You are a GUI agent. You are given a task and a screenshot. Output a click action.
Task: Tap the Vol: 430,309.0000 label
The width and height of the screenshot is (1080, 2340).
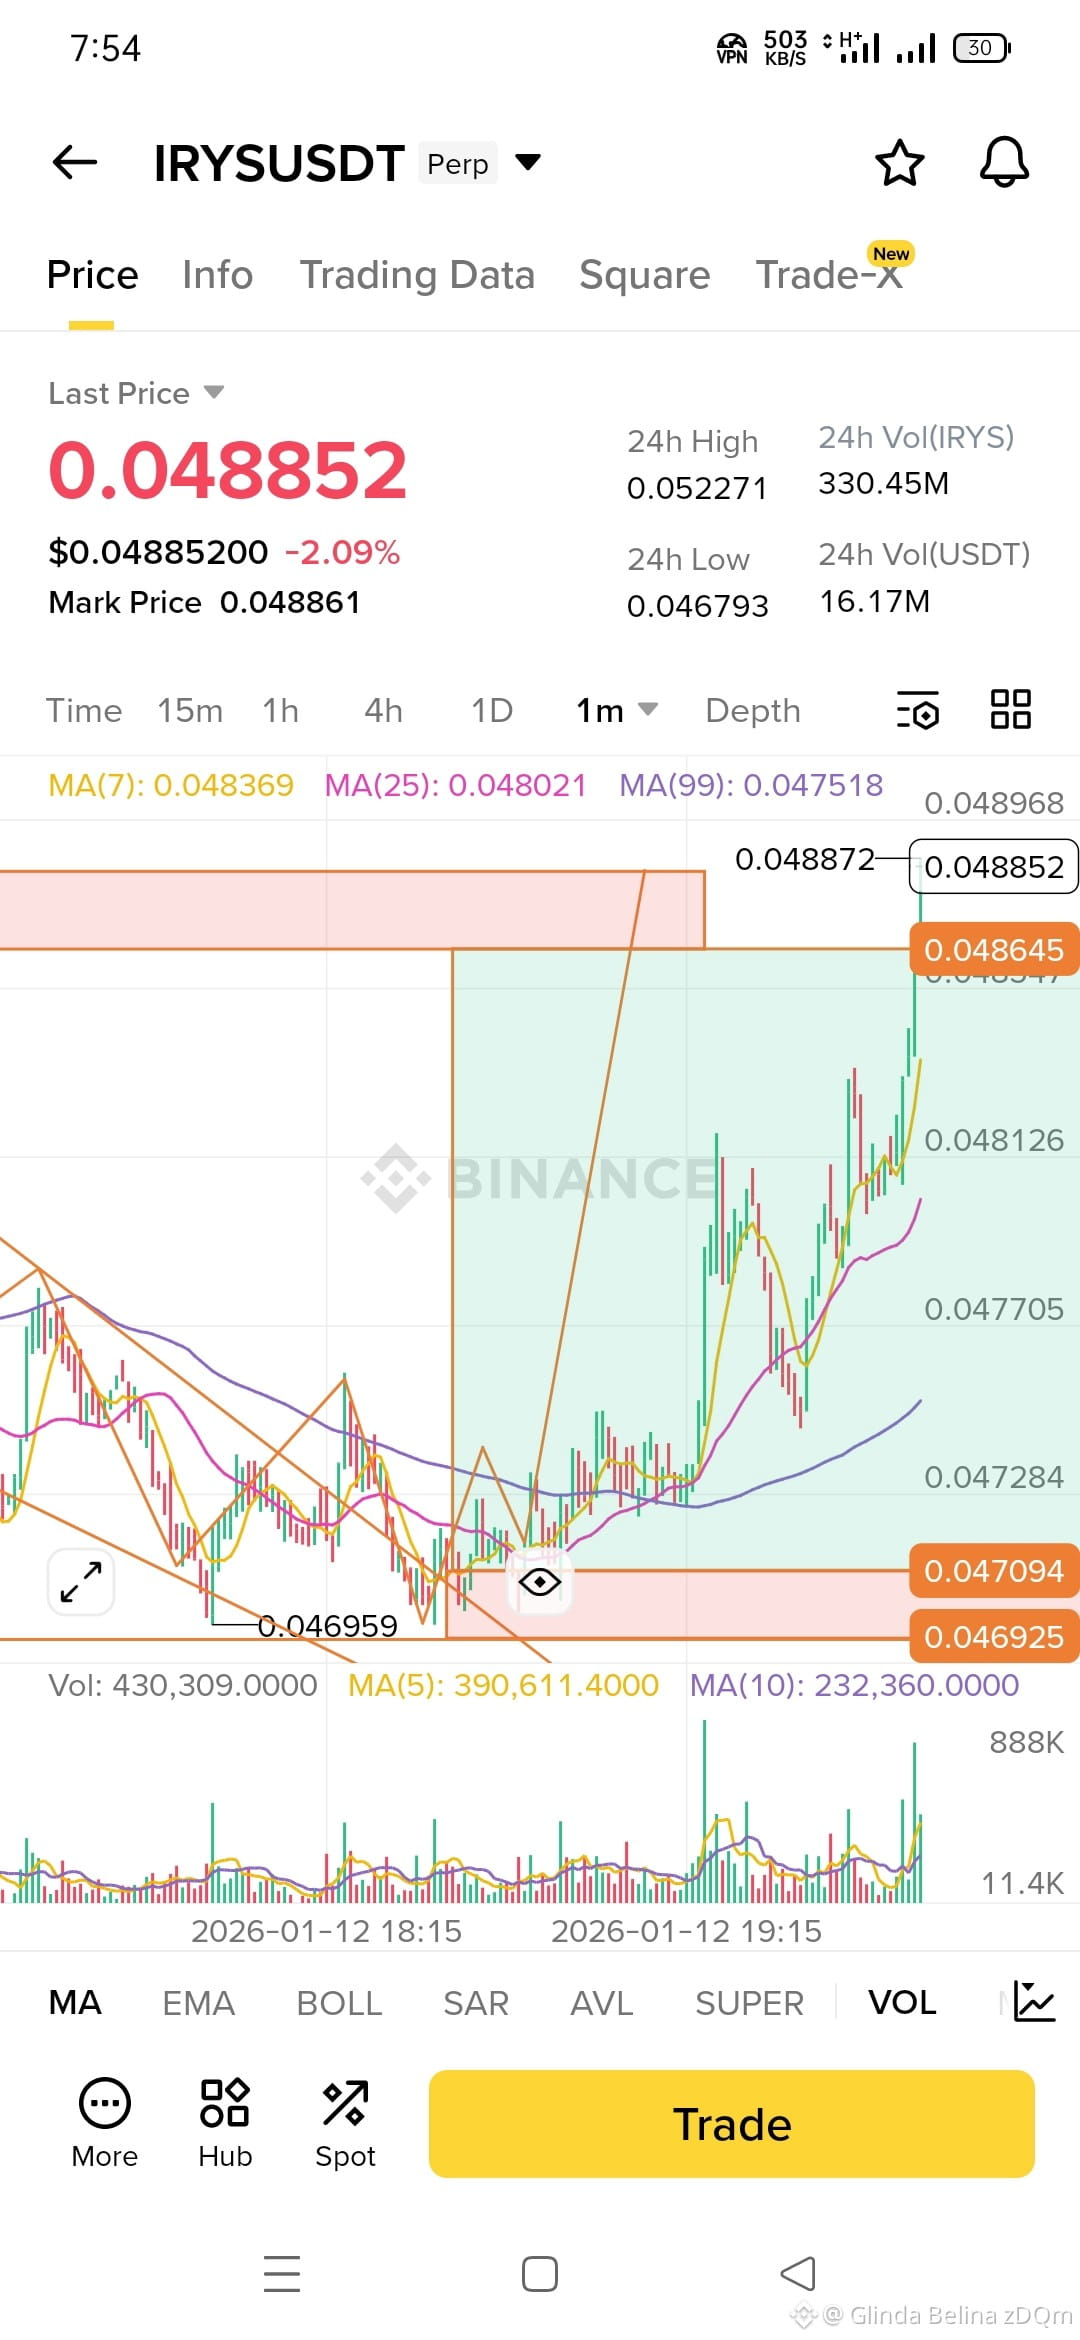(183, 1685)
